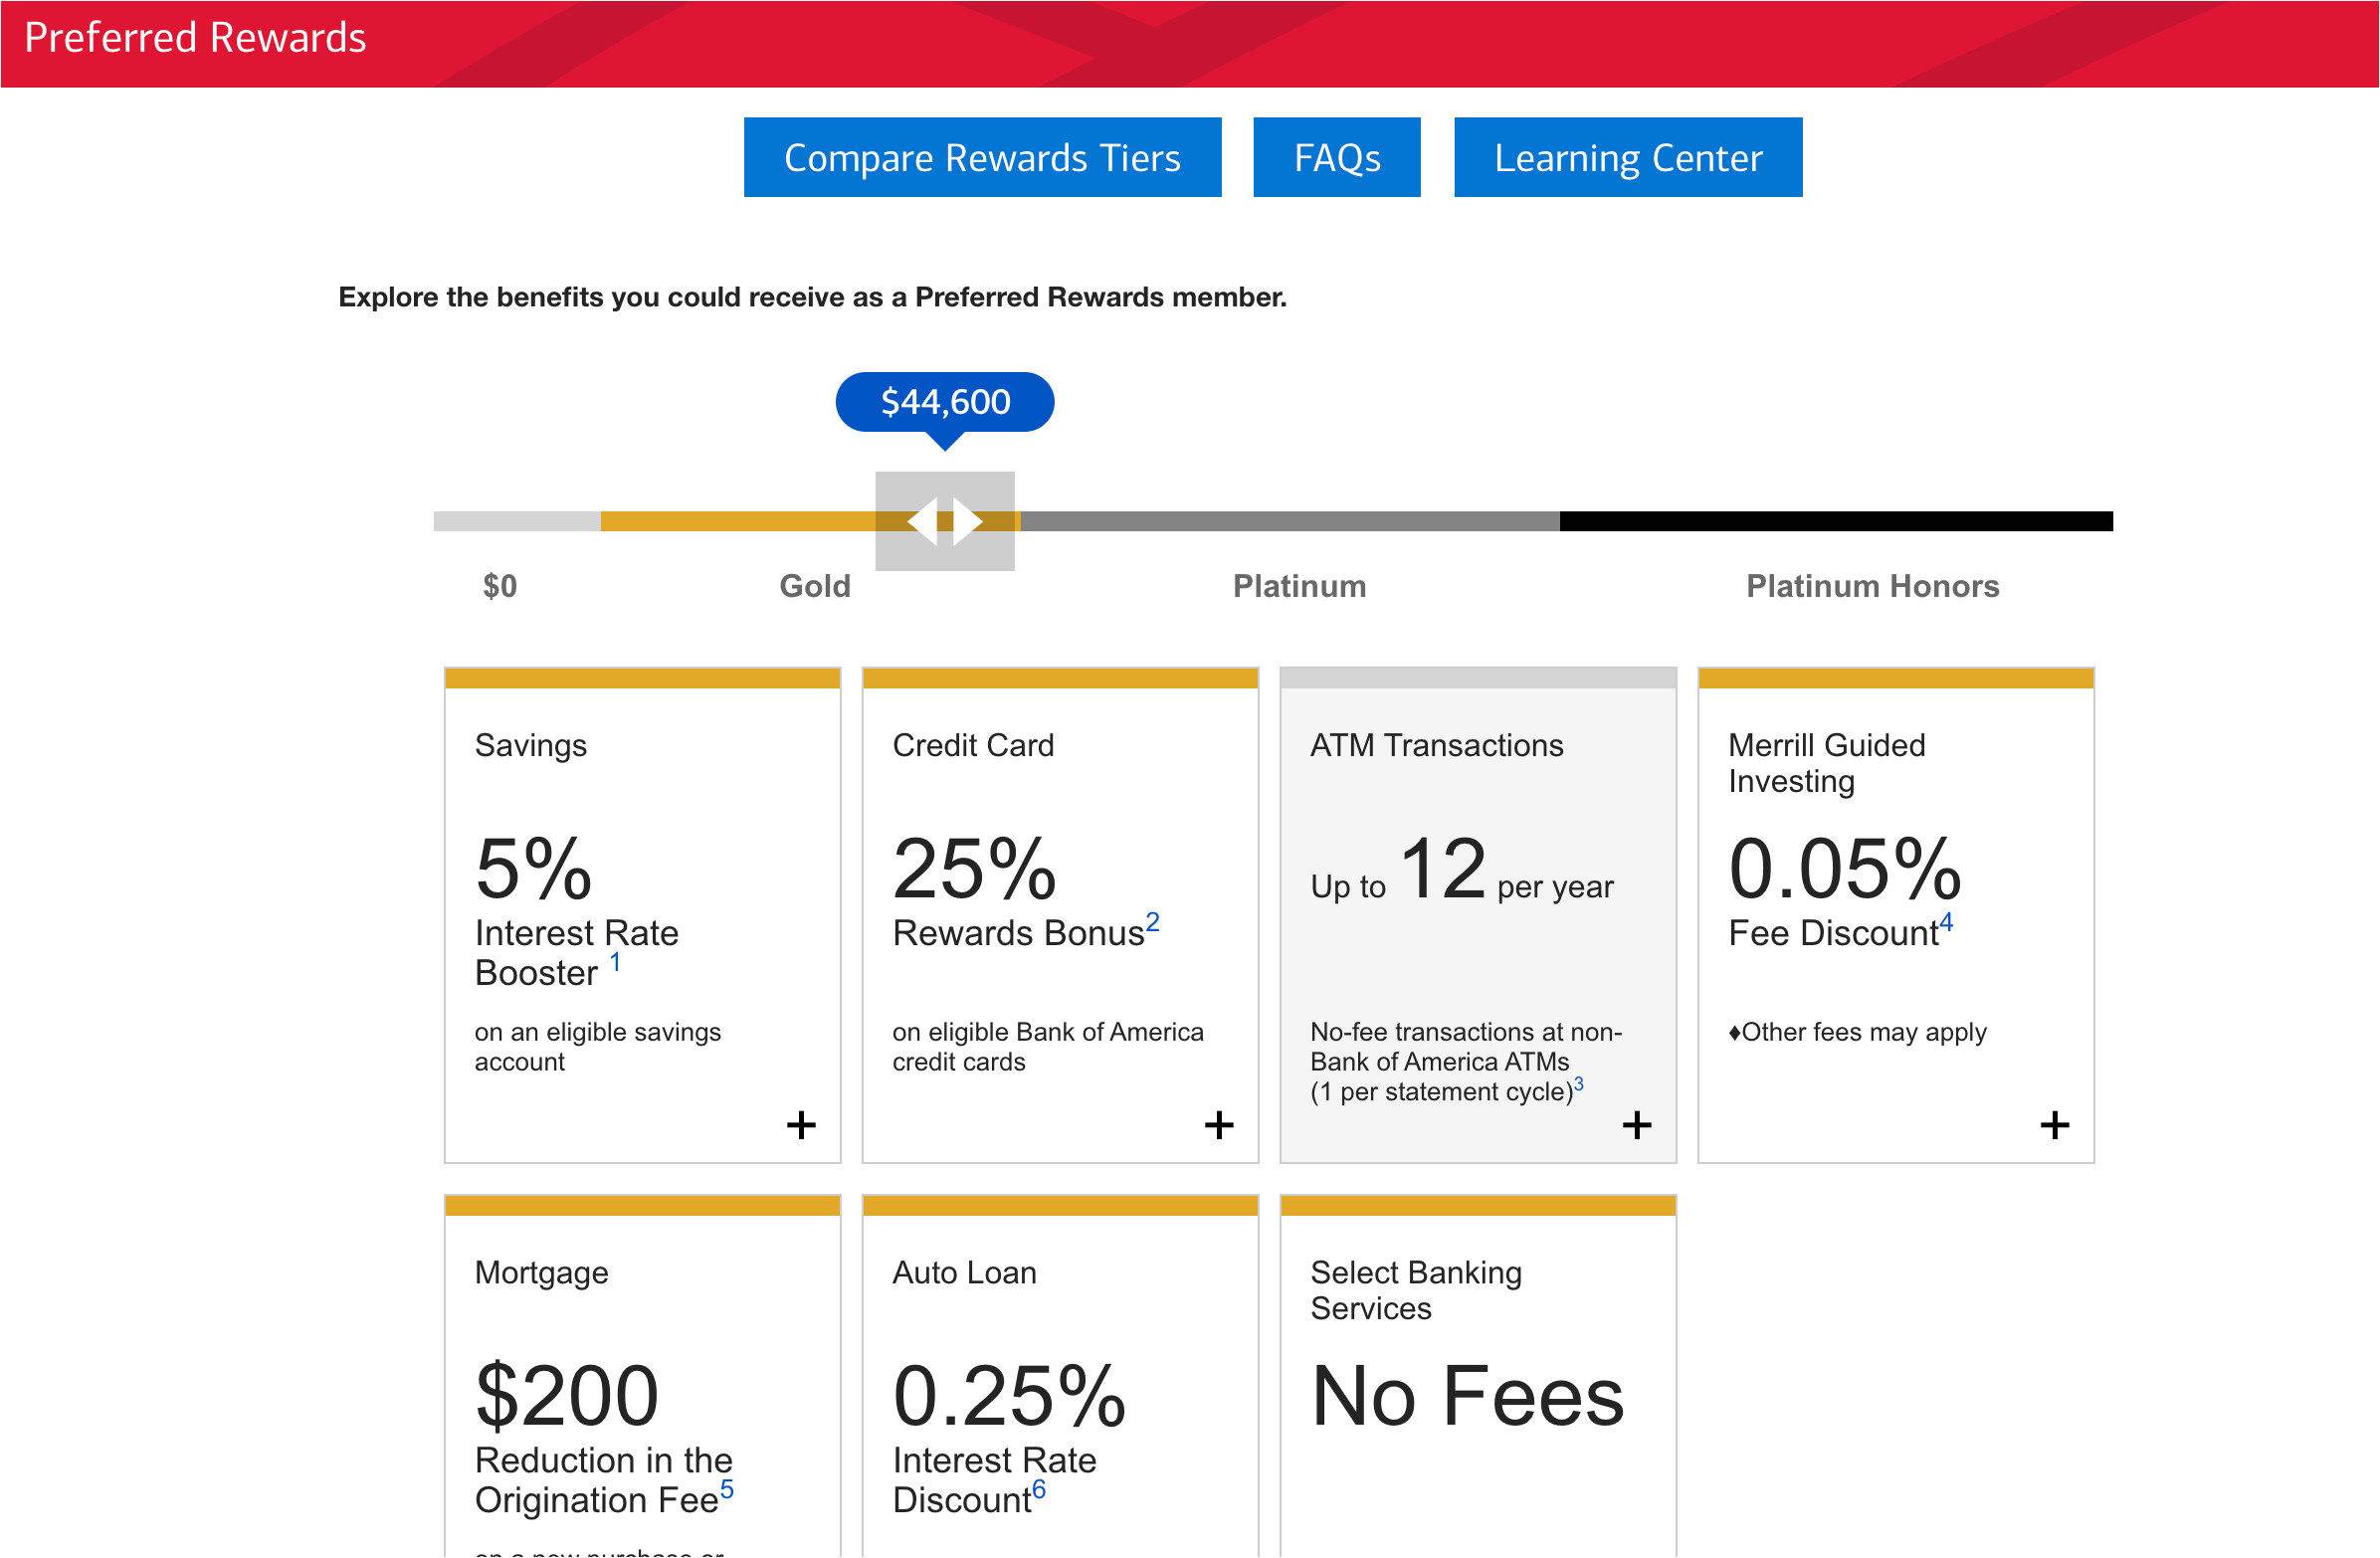The image size is (2380, 1558).
Task: Click 'Other fees may apply' note
Action: coord(1857,1032)
